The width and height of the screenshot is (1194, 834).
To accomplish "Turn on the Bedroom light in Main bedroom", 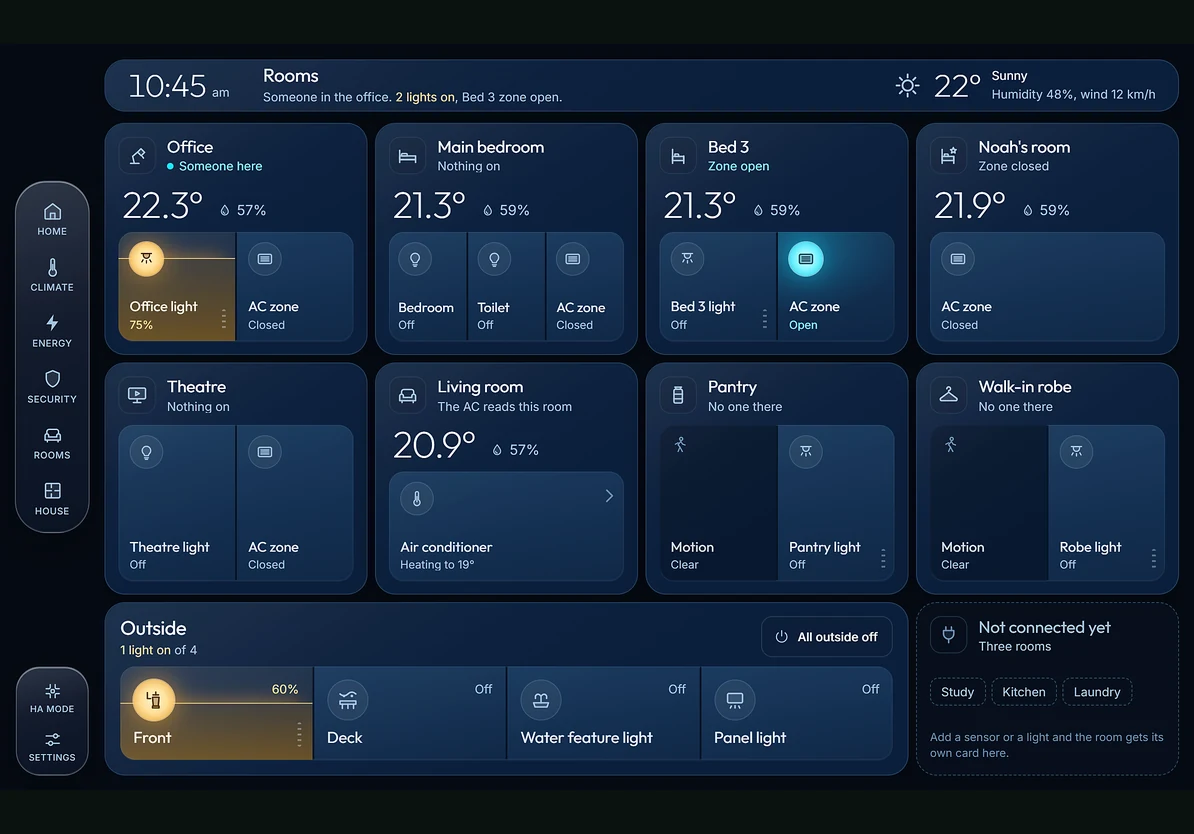I will coord(428,286).
